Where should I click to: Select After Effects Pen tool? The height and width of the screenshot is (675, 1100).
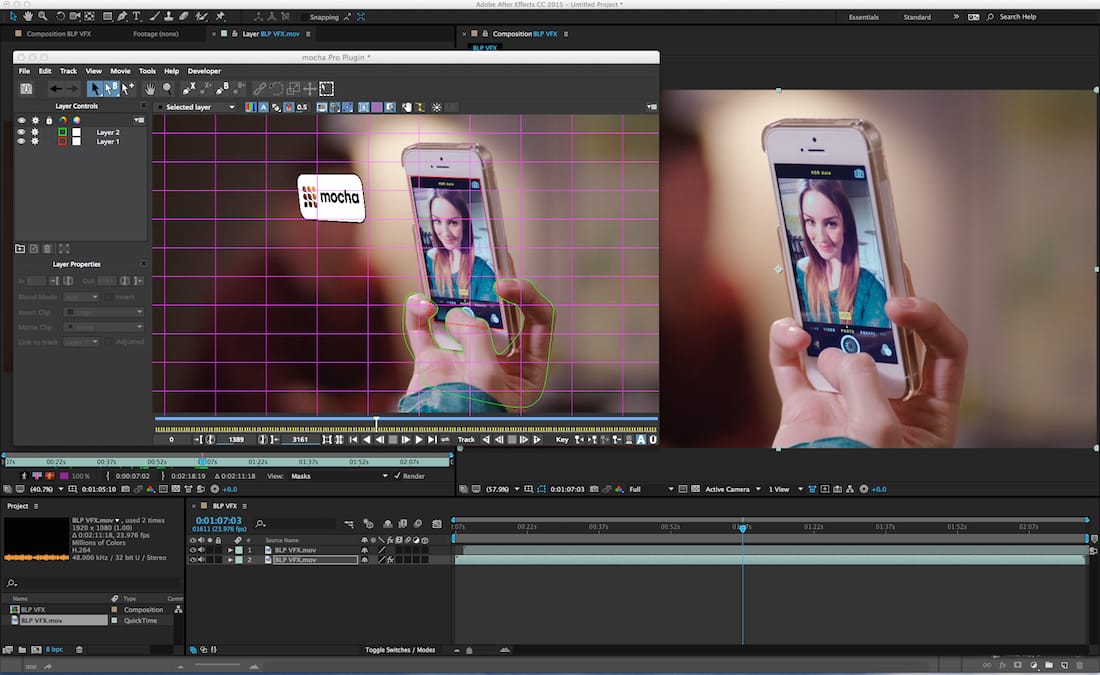(122, 16)
